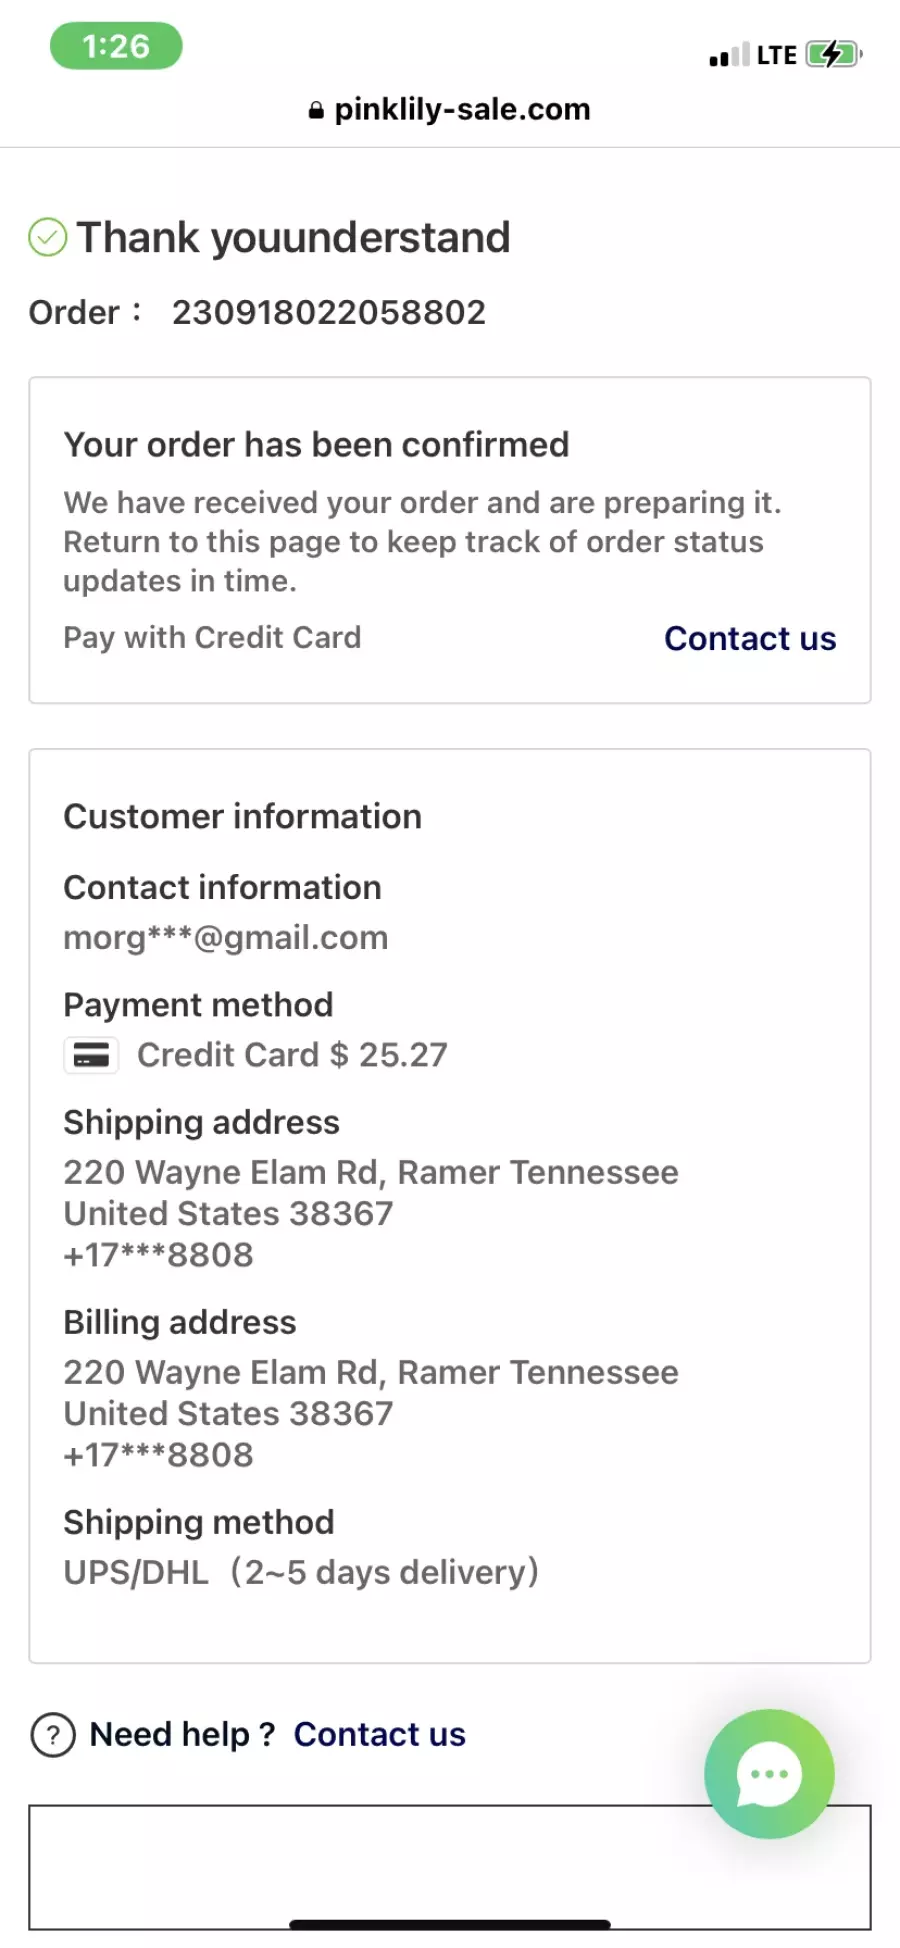The width and height of the screenshot is (900, 1948).
Task: Tap the pinklily-sale.com address bar
Action: tap(450, 110)
